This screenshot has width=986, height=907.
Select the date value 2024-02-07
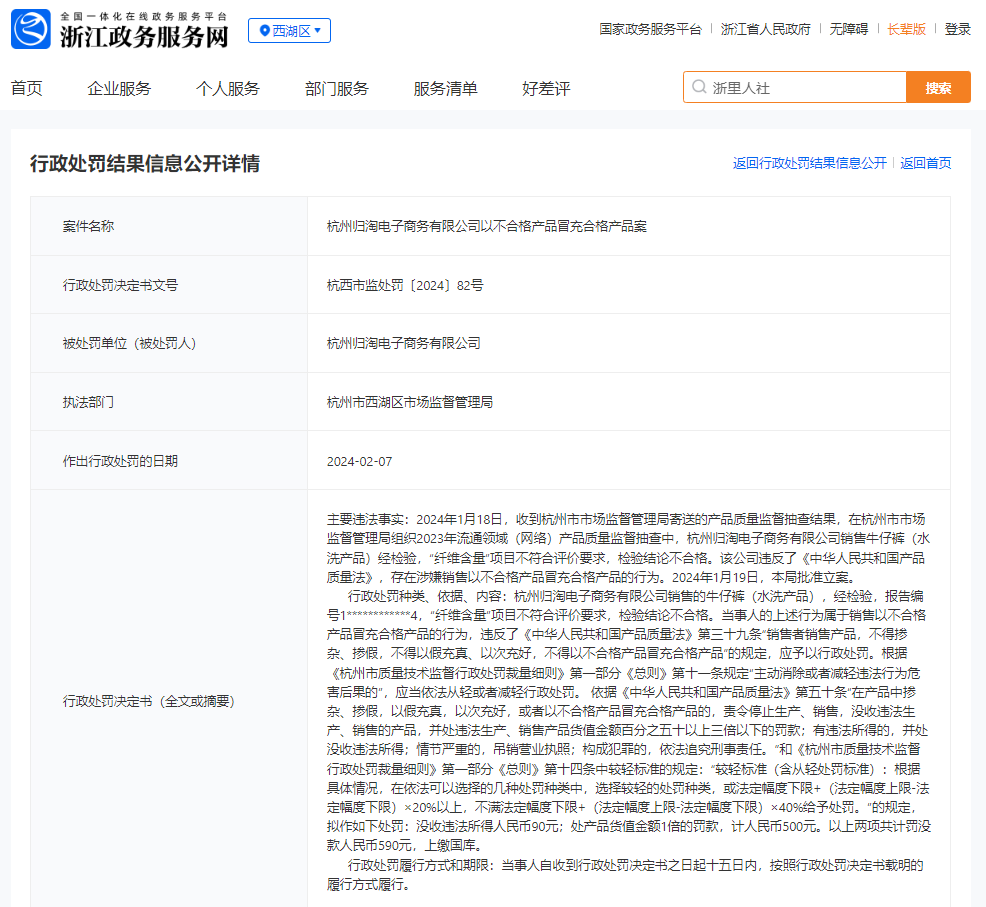tap(359, 461)
